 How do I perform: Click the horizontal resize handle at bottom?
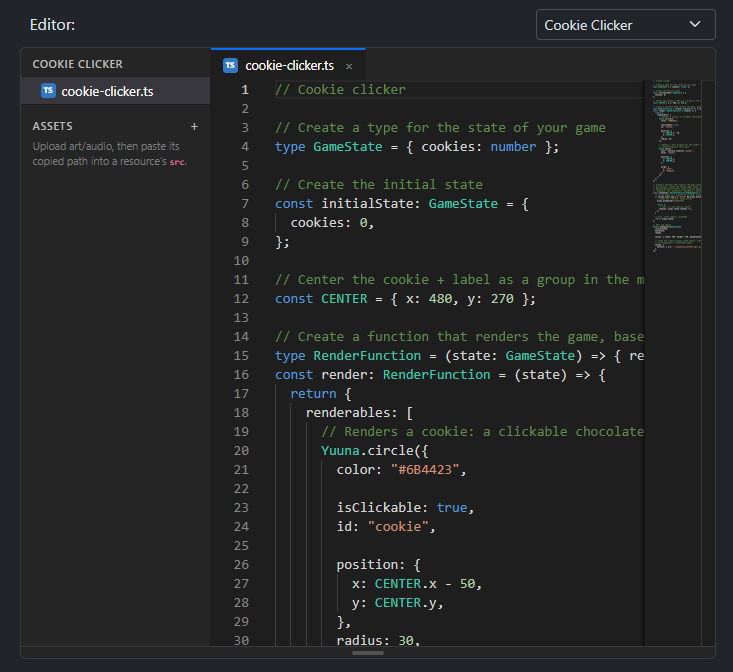click(368, 653)
